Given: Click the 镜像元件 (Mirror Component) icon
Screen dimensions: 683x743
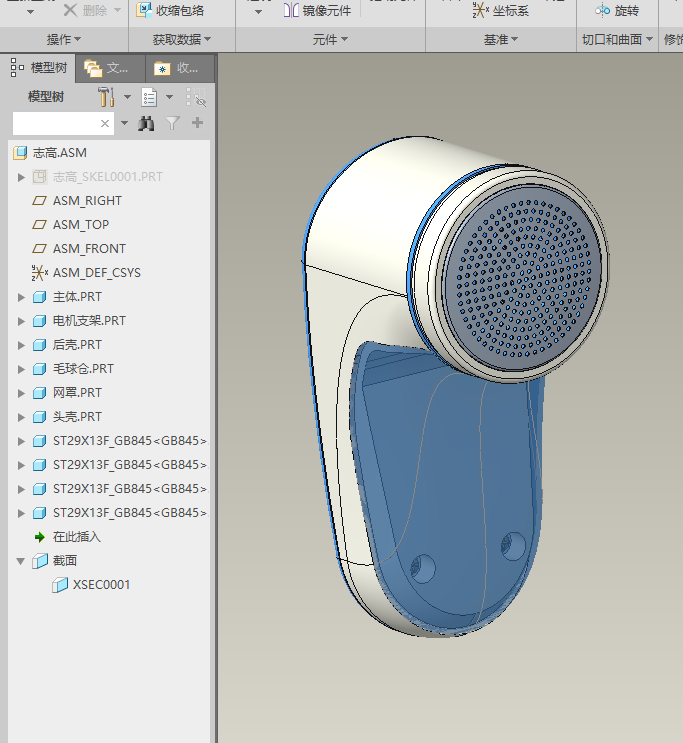Looking at the screenshot, I should click(x=291, y=10).
